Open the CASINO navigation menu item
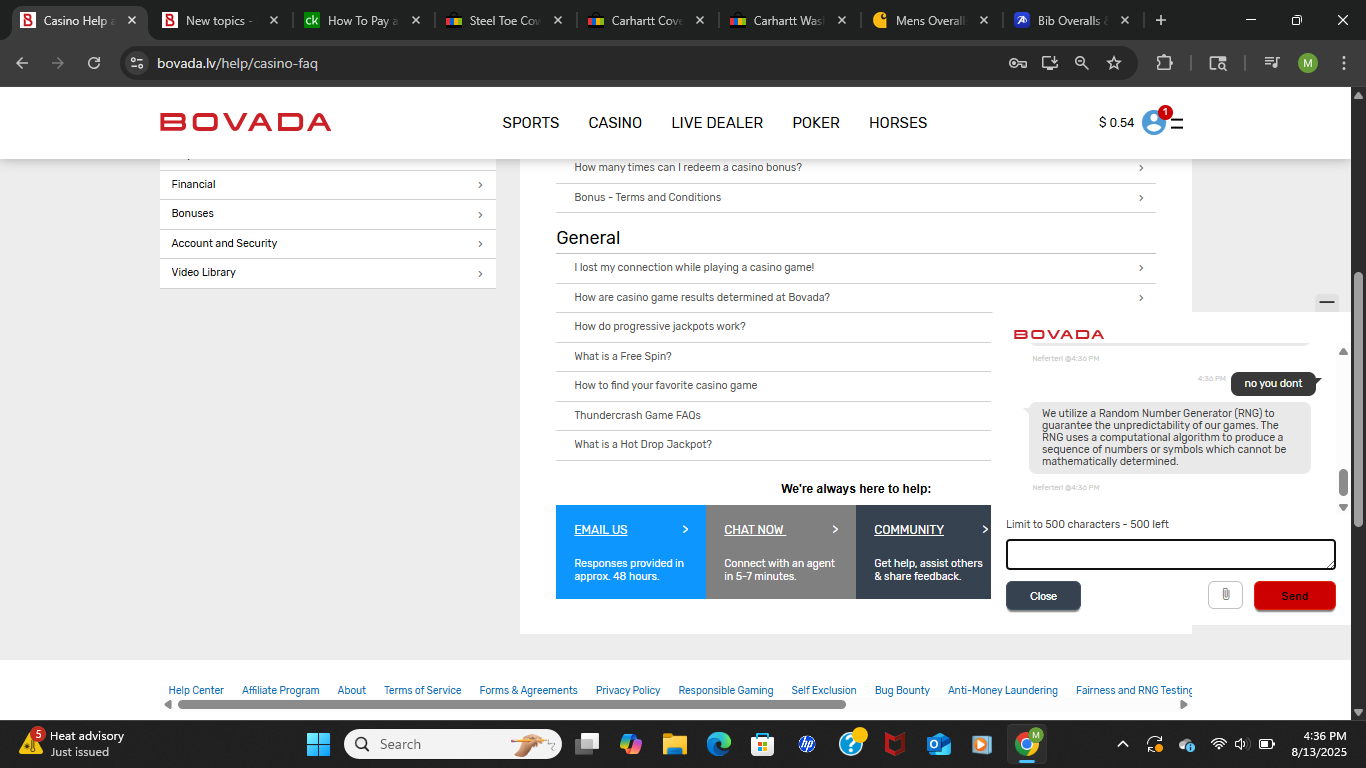Screen dimensions: 1366x768 tap(615, 123)
